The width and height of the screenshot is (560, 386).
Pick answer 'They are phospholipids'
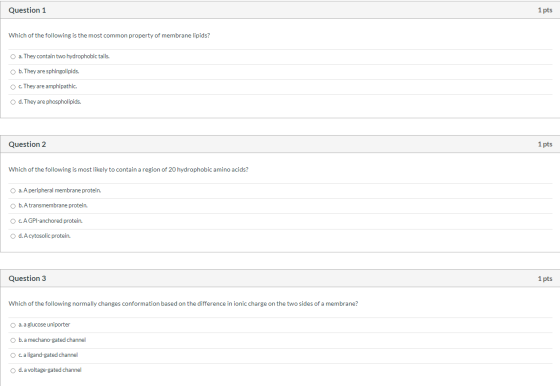pos(13,102)
